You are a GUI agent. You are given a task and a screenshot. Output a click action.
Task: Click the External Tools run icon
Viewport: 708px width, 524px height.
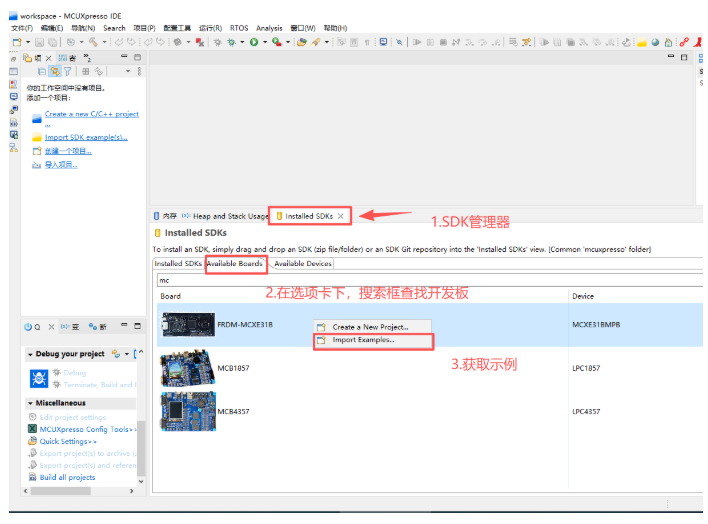[276, 42]
